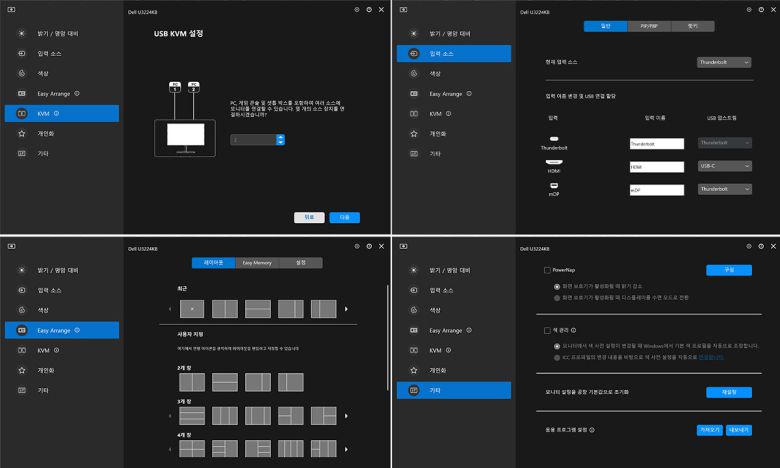780x468 pixels.
Task: Open USB-C upstream dropdown in HDMI row
Action: pyautogui.click(x=725, y=166)
